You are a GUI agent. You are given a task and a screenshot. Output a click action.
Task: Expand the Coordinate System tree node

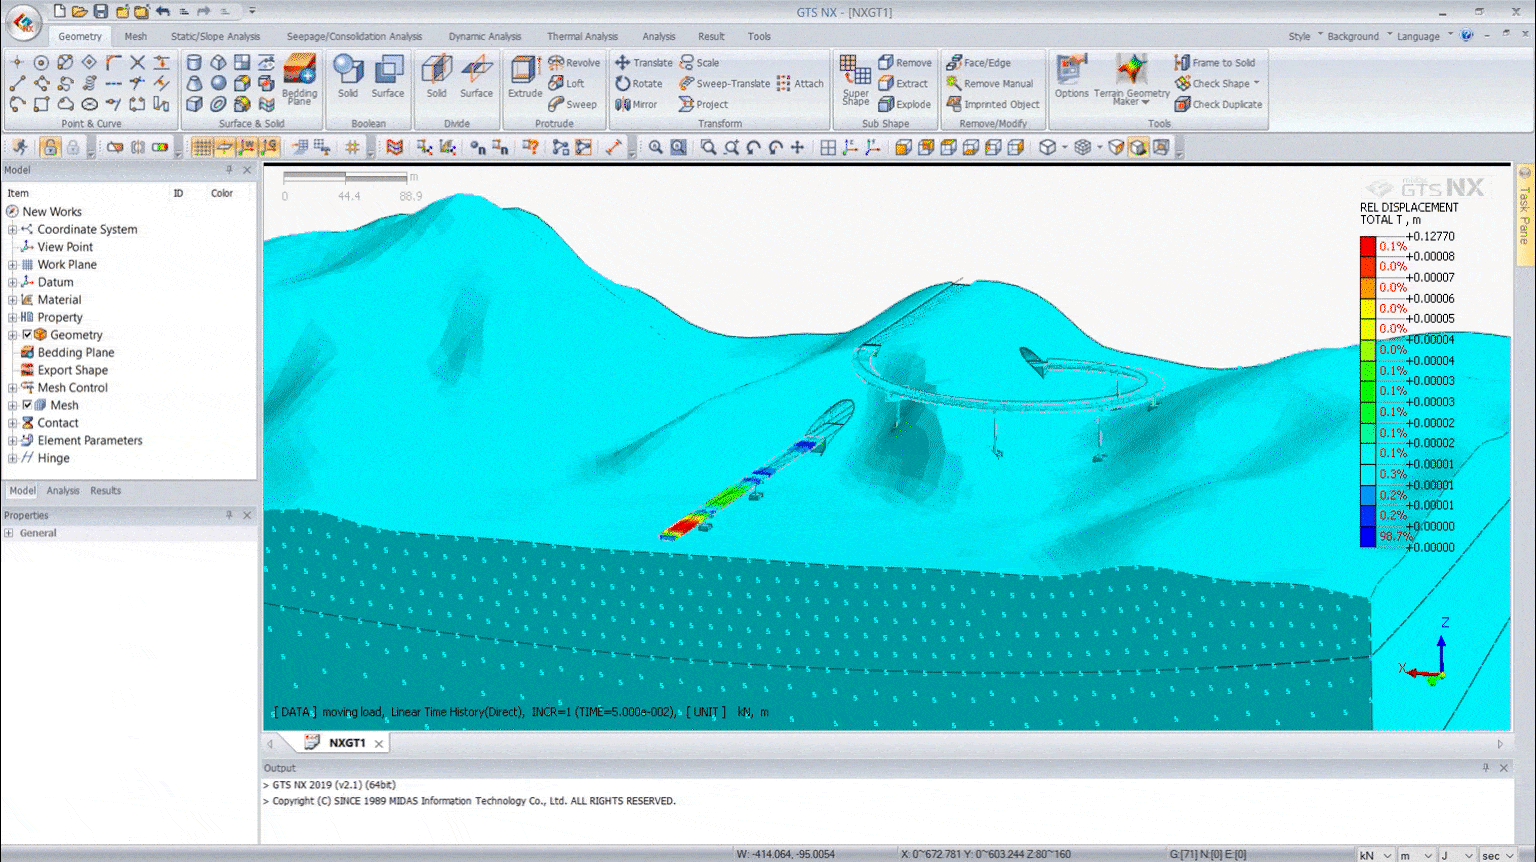pos(12,230)
